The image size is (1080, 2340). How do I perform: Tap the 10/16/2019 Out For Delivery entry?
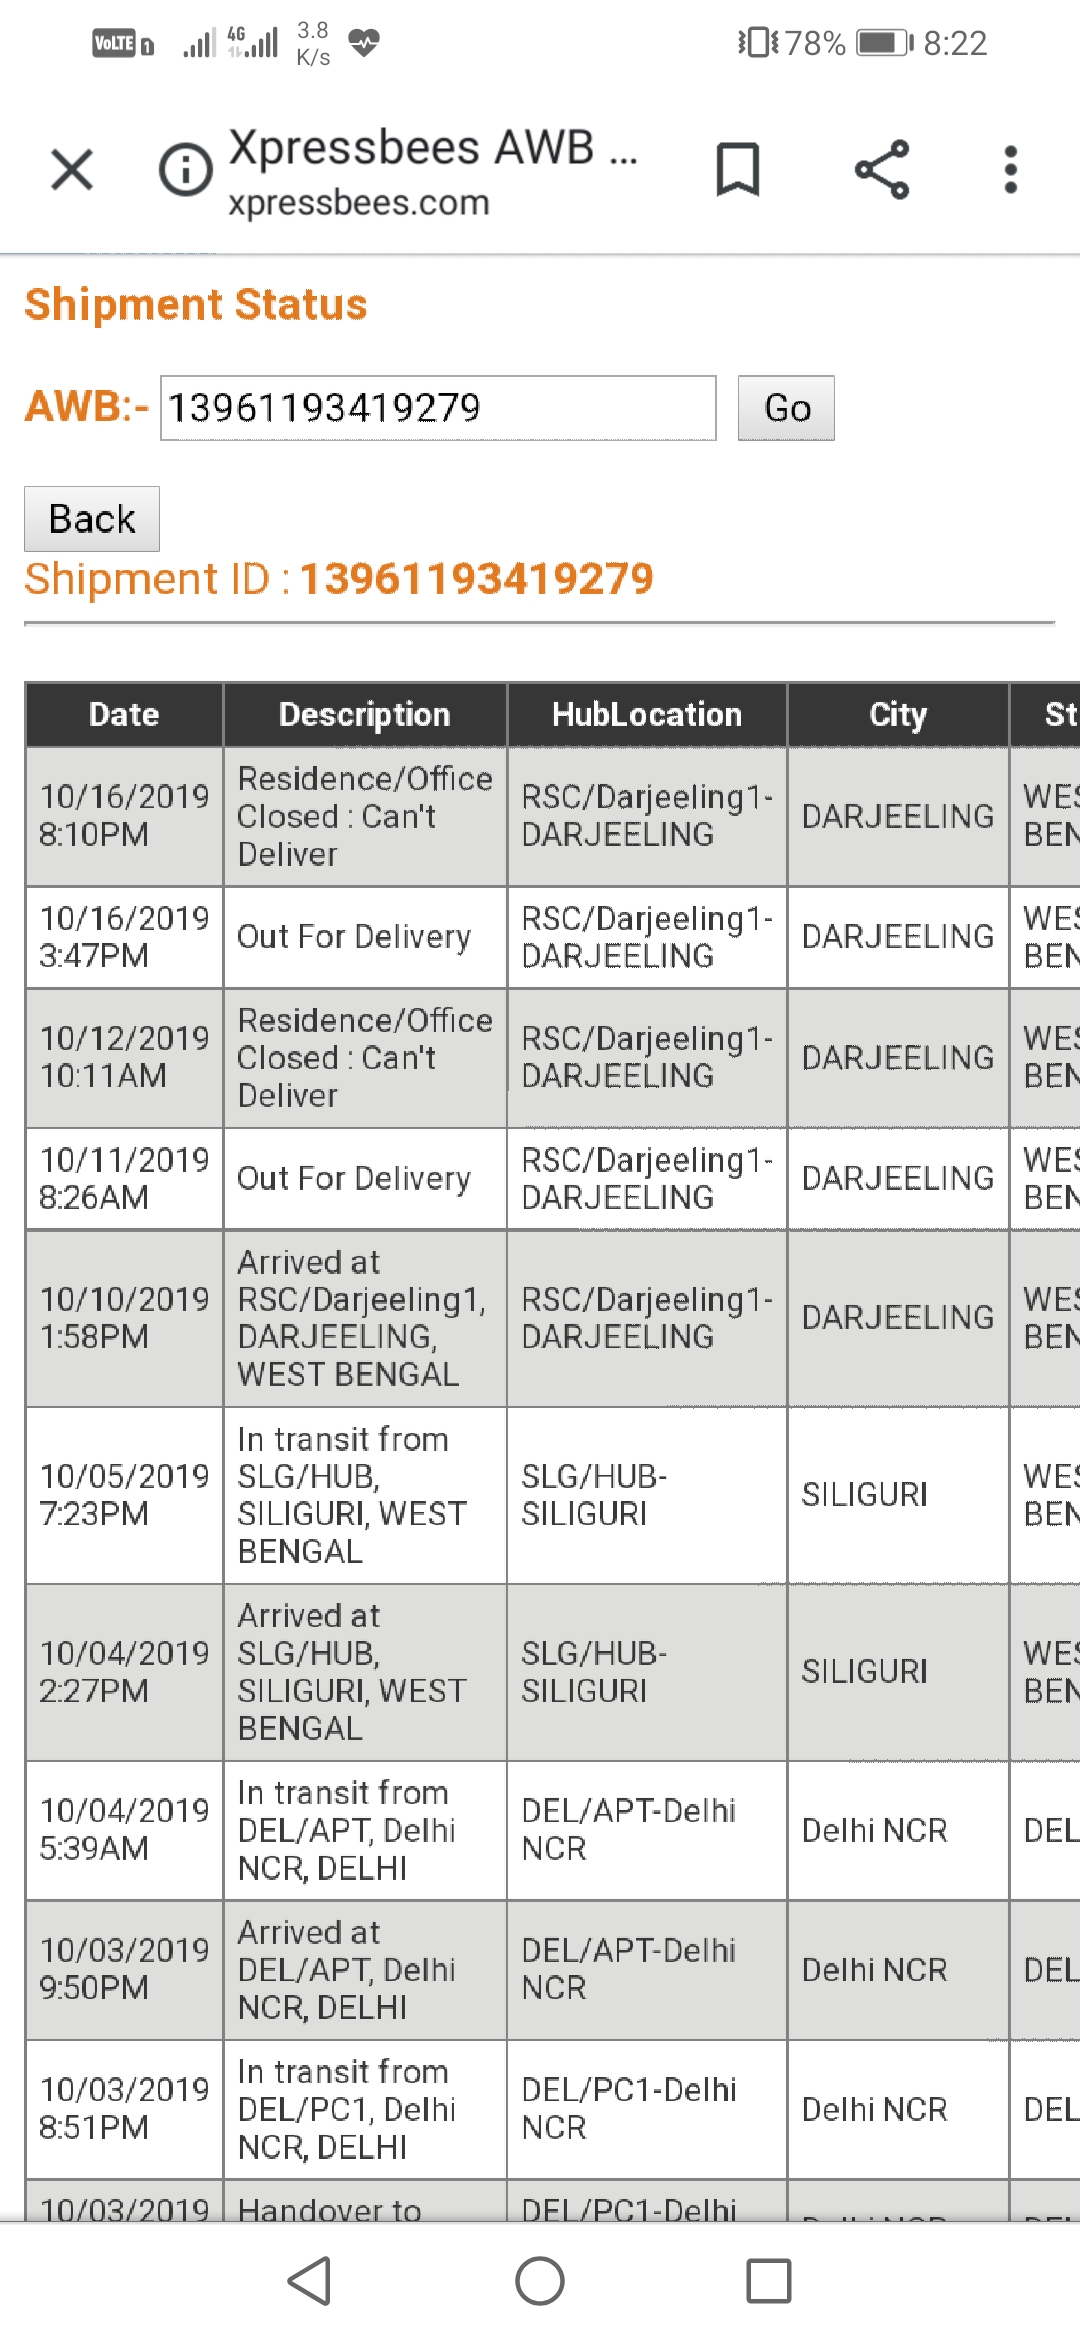(354, 937)
